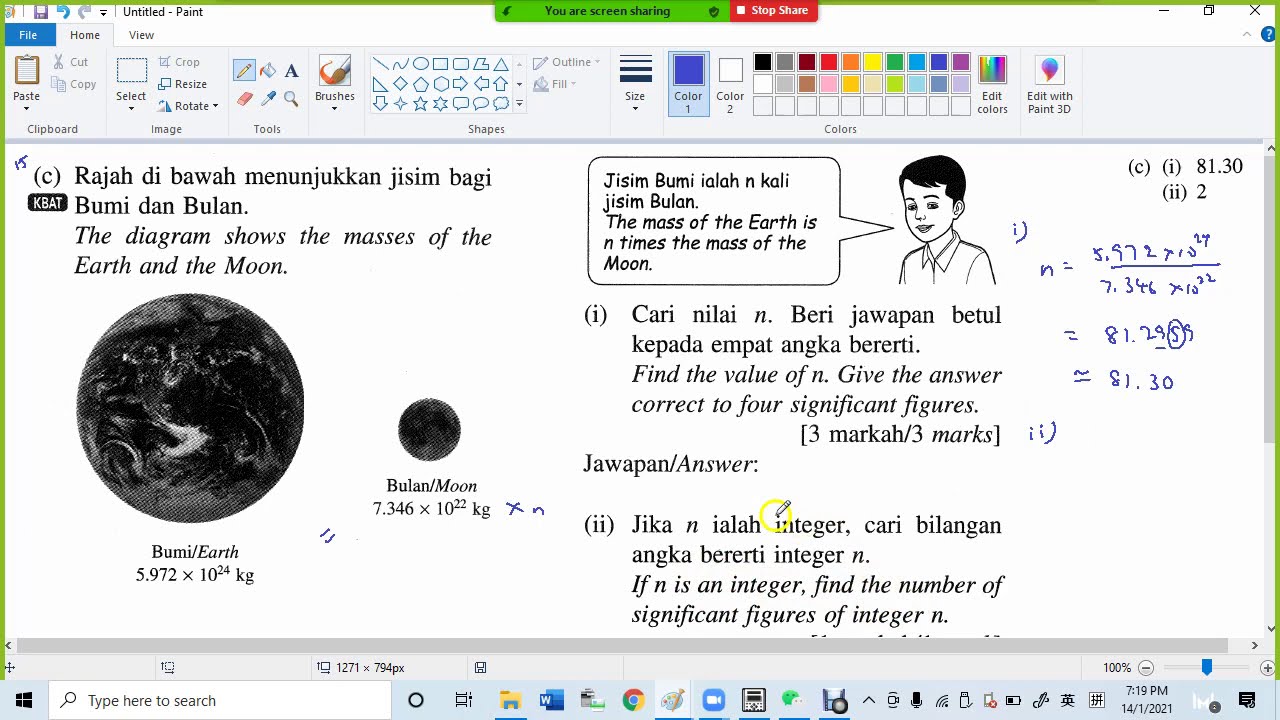The height and width of the screenshot is (720, 1280).
Task: Open the Windows Start menu
Action: [24, 700]
